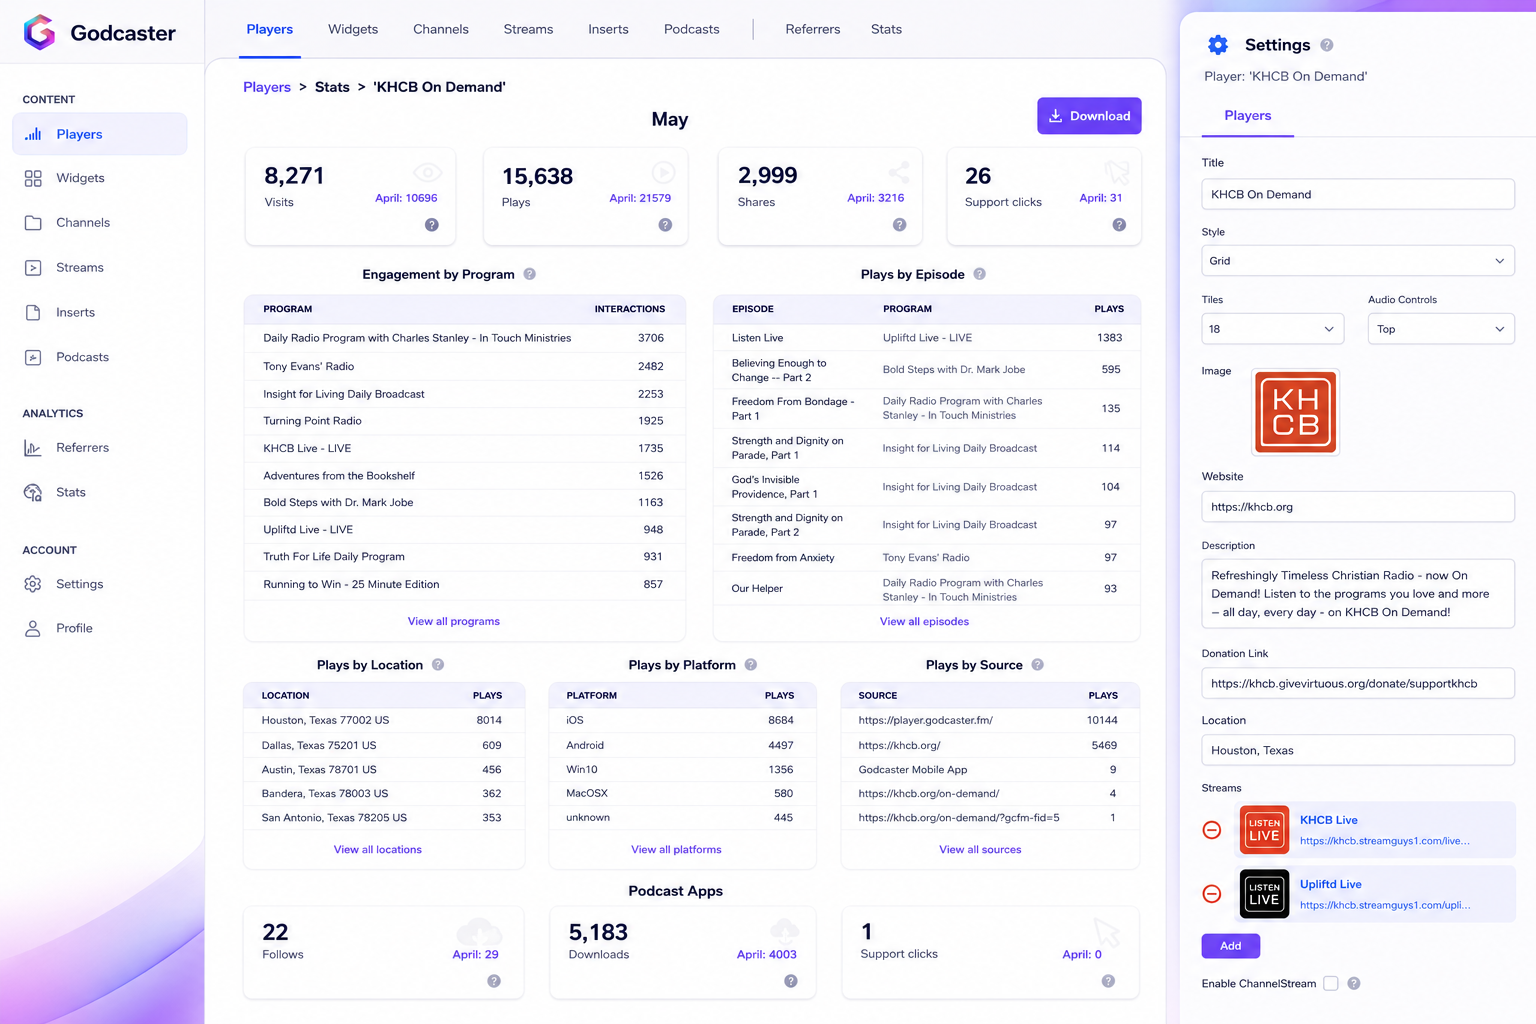Open Widgets from sidebar grid icon

(x=33, y=178)
